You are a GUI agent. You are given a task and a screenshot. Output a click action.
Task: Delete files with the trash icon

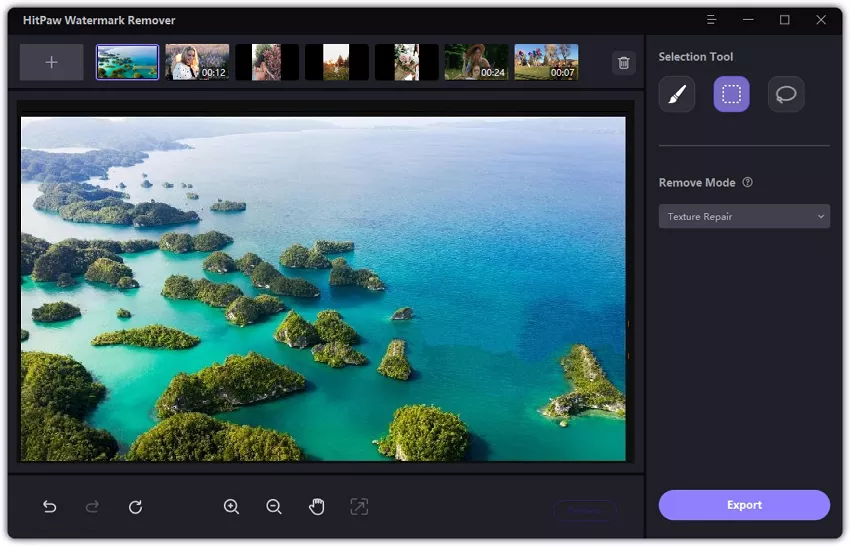click(623, 63)
